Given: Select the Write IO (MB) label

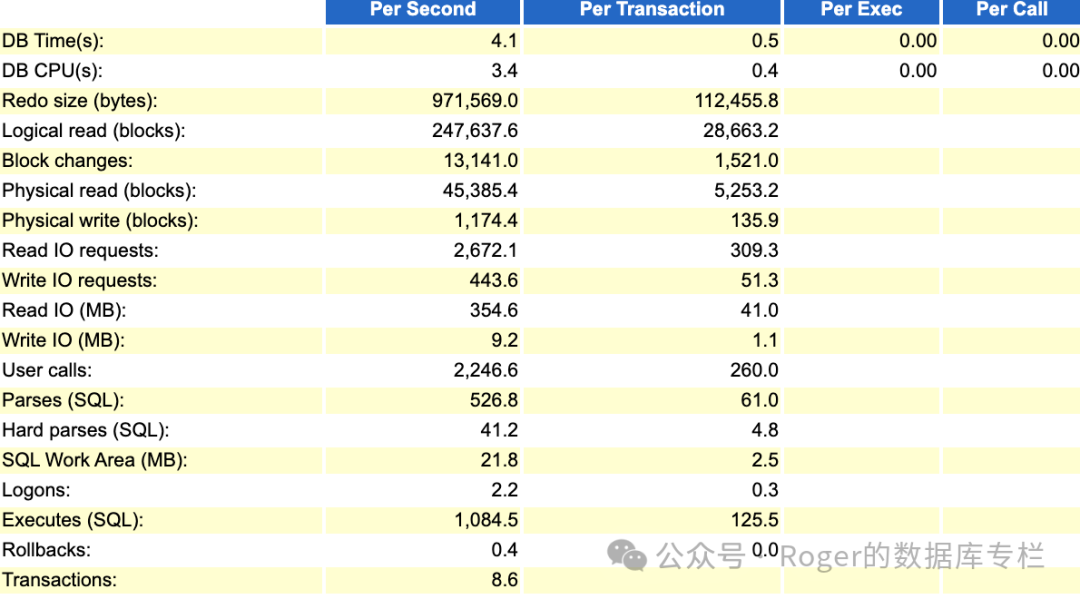Looking at the screenshot, I should pos(63,340).
